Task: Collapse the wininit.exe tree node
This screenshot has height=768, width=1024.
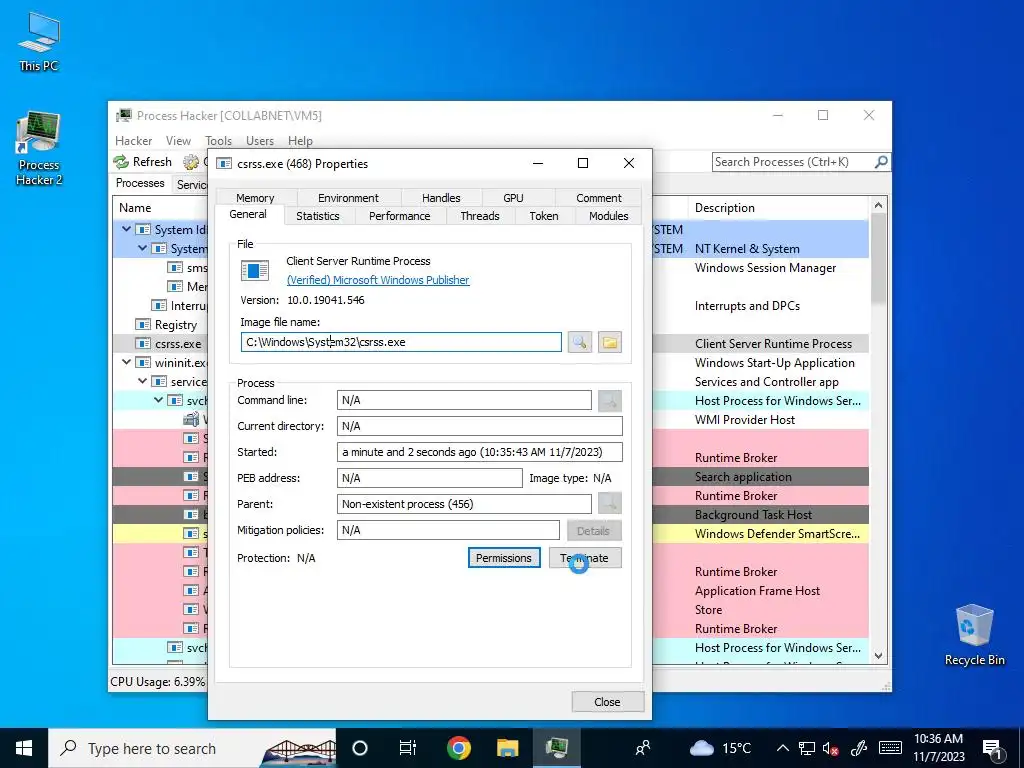Action: click(x=127, y=362)
